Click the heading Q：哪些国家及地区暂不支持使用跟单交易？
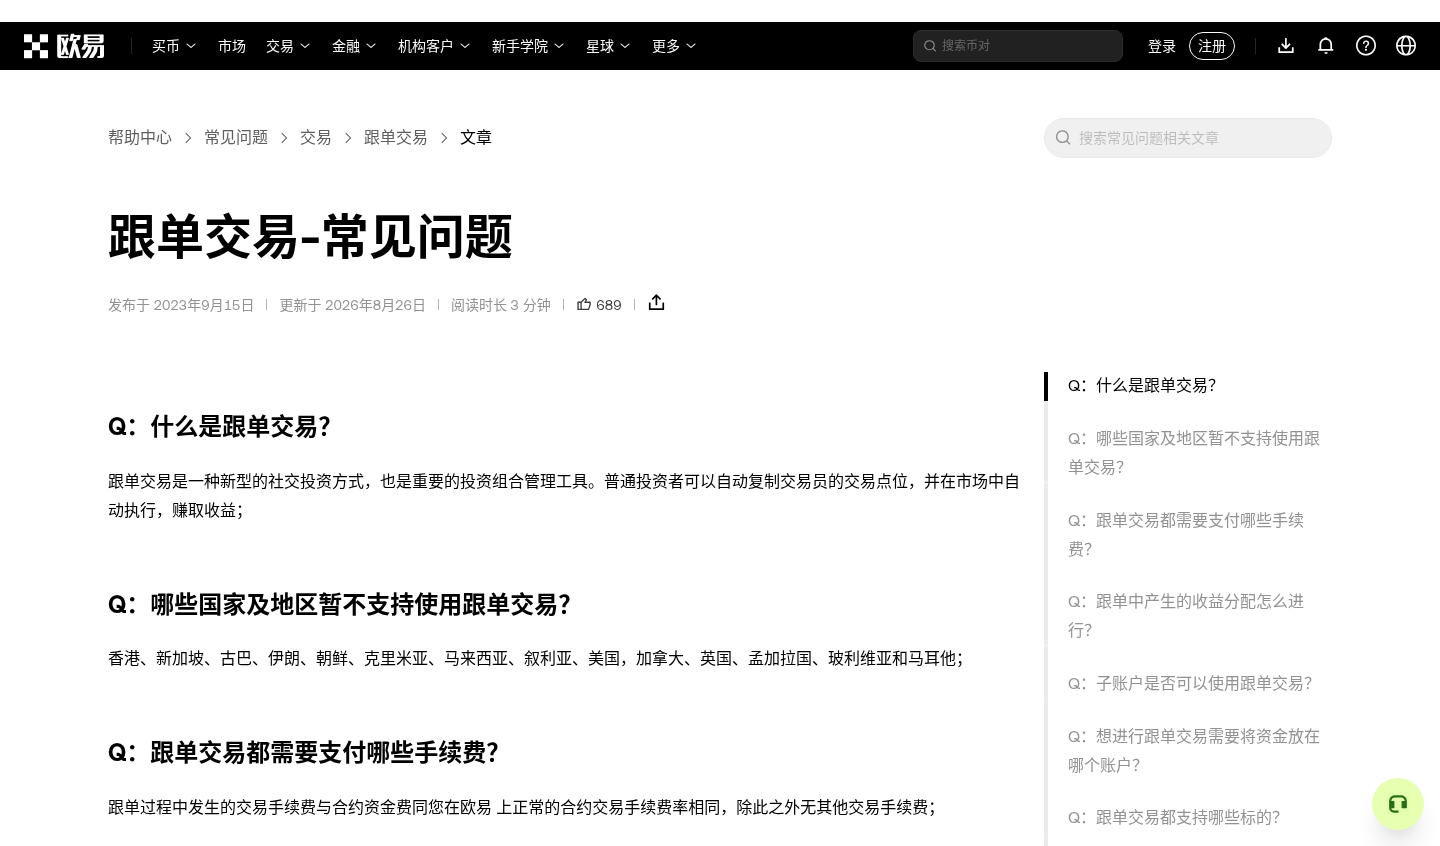Image resolution: width=1440 pixels, height=846 pixels. [x=340, y=605]
